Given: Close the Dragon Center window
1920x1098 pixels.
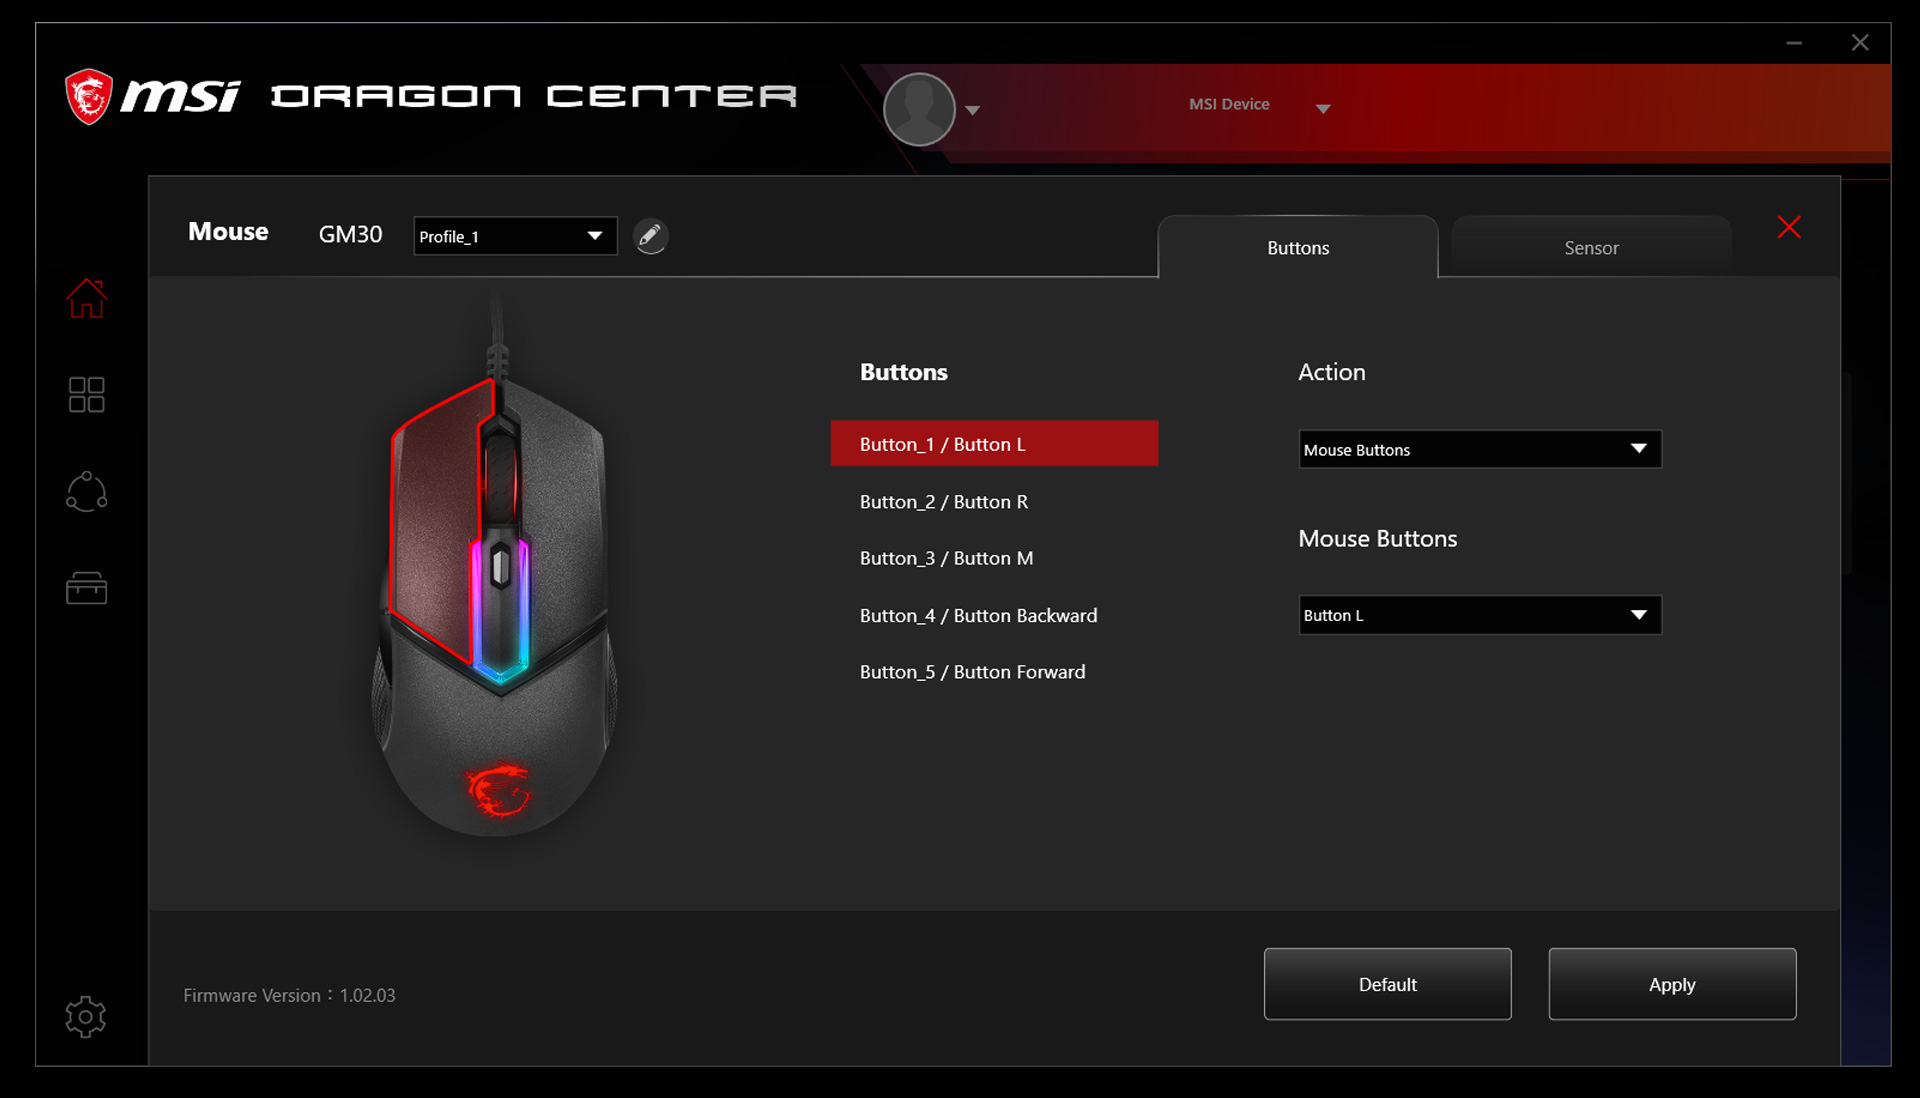Looking at the screenshot, I should click(x=1860, y=43).
